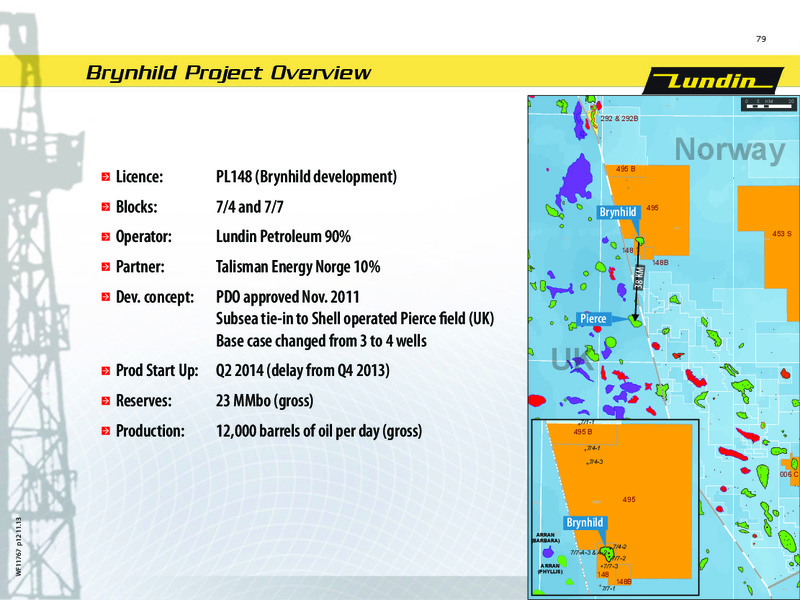Select the 'Operator:' label
Viewport: 800px width, 600px height.
coord(143,237)
